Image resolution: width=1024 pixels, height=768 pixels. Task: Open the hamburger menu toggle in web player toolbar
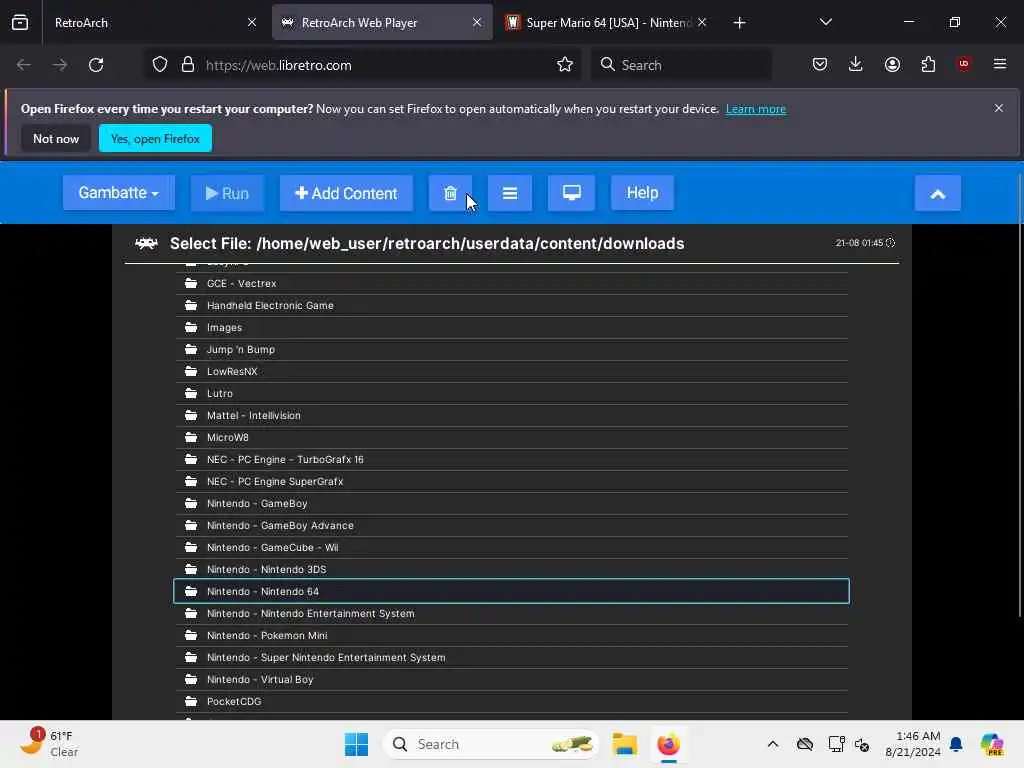click(510, 193)
